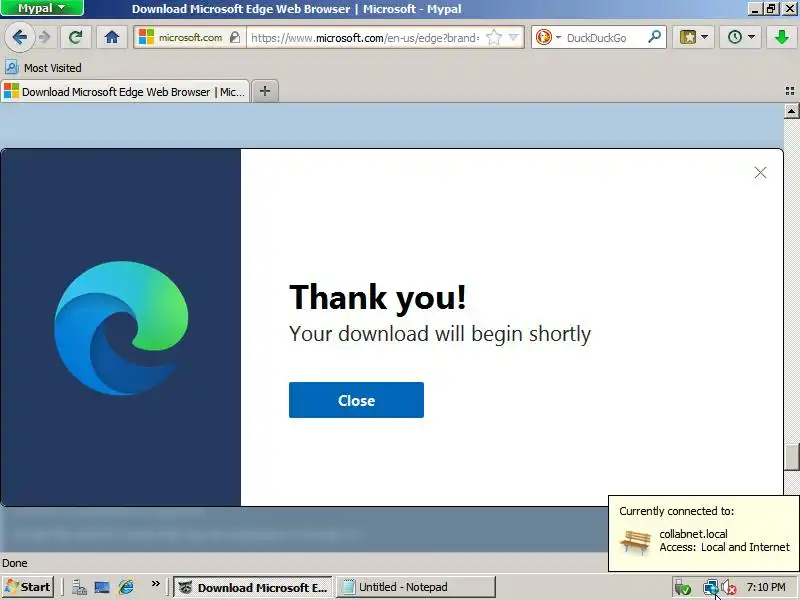
Task: Select the Download Microsoft Edge tab
Action: [125, 92]
